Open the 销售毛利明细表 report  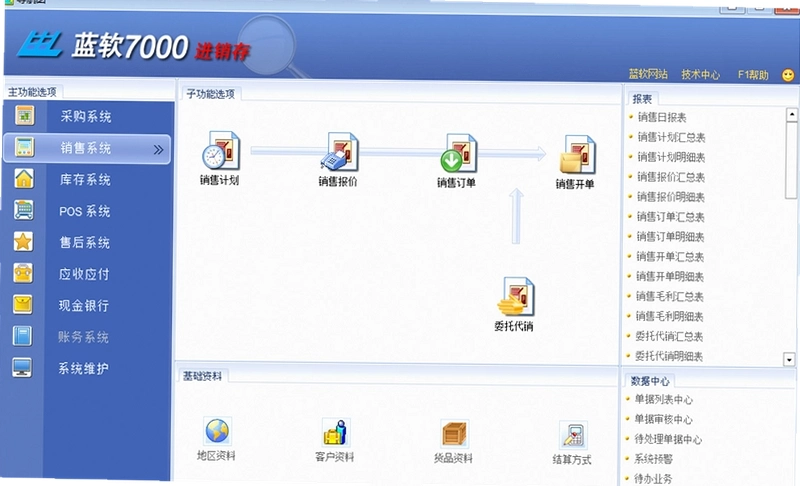point(669,316)
